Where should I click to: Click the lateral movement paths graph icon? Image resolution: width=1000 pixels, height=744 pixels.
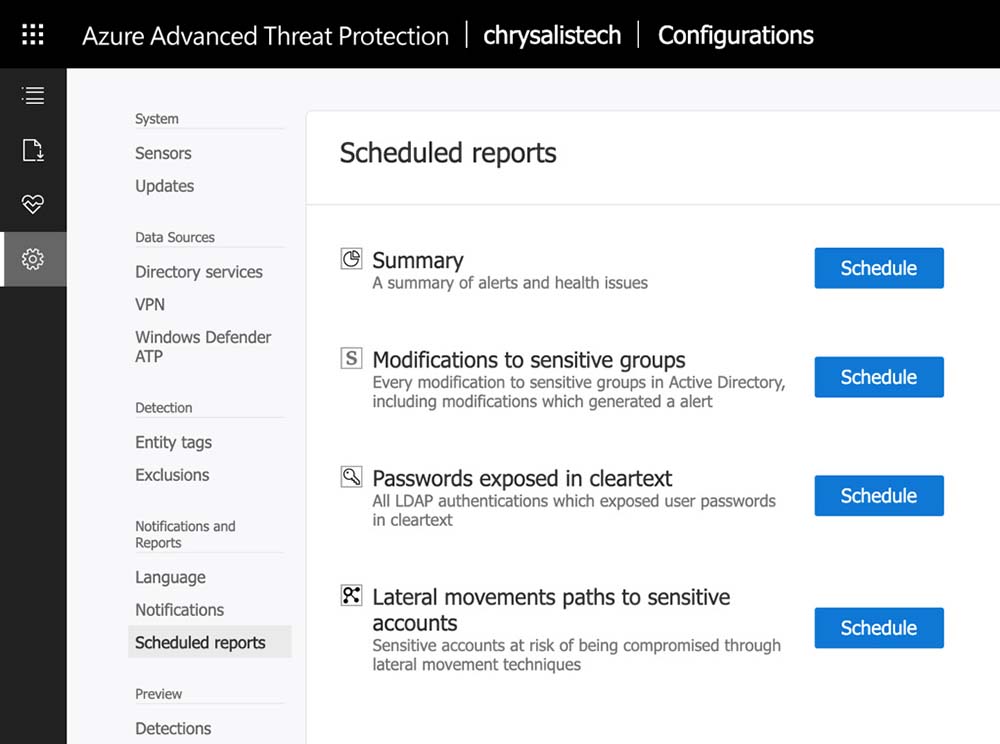tap(351, 596)
